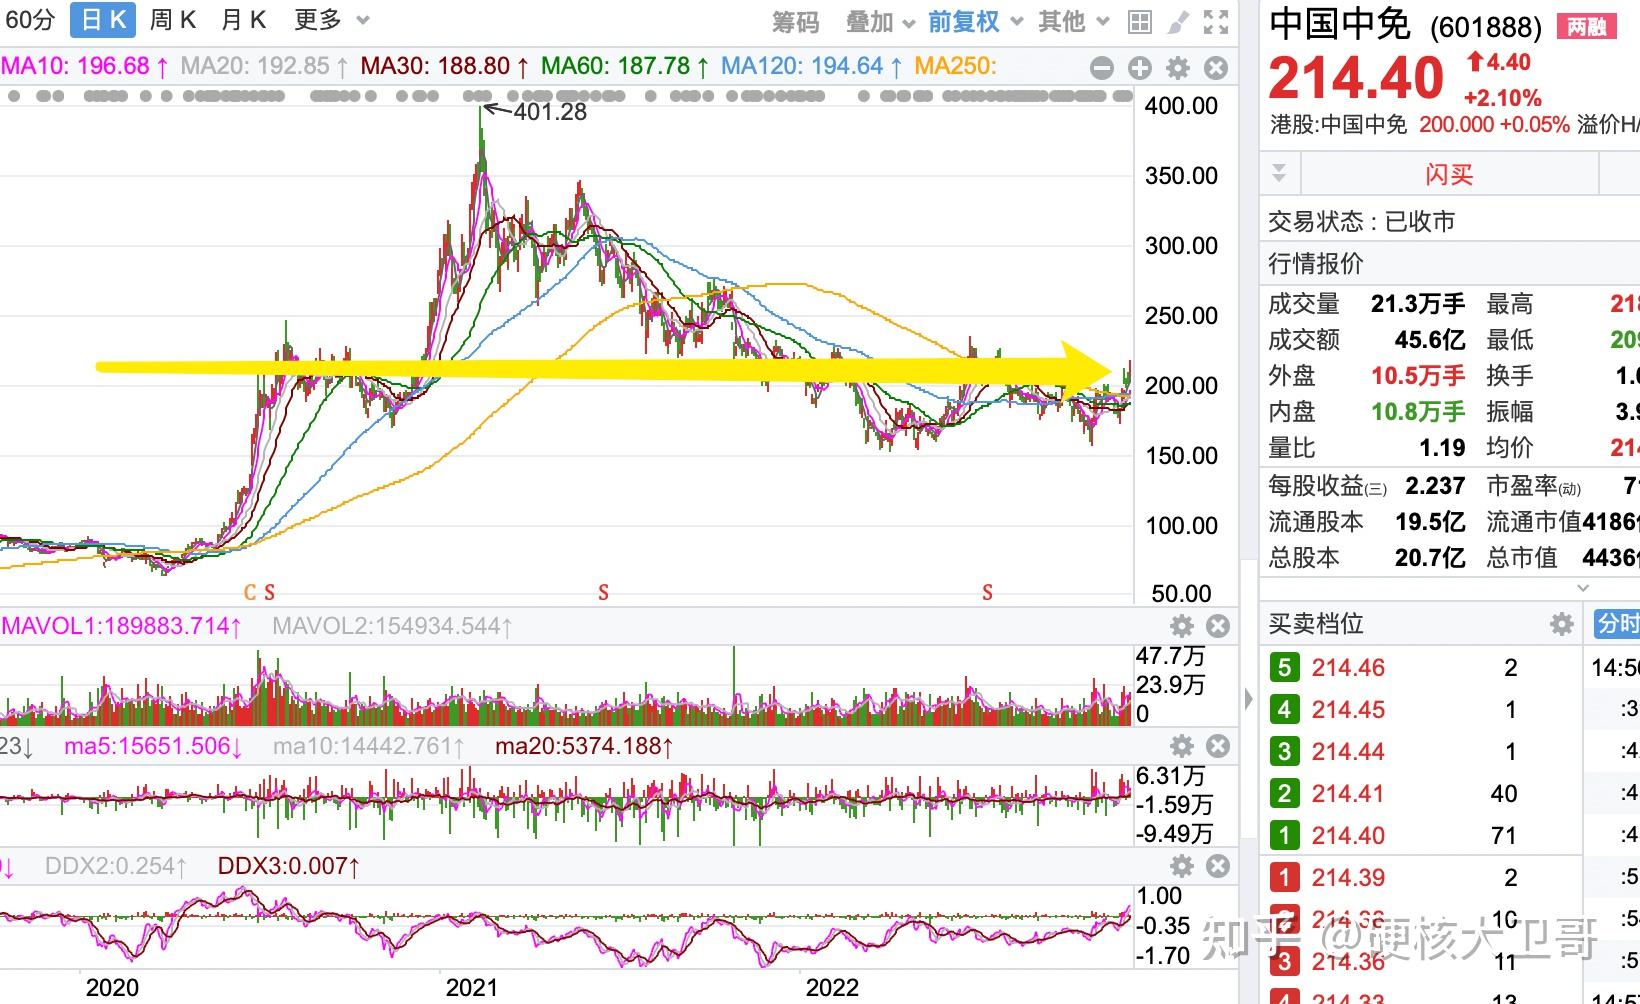Open settings gear beside 买卖档位

[1561, 625]
